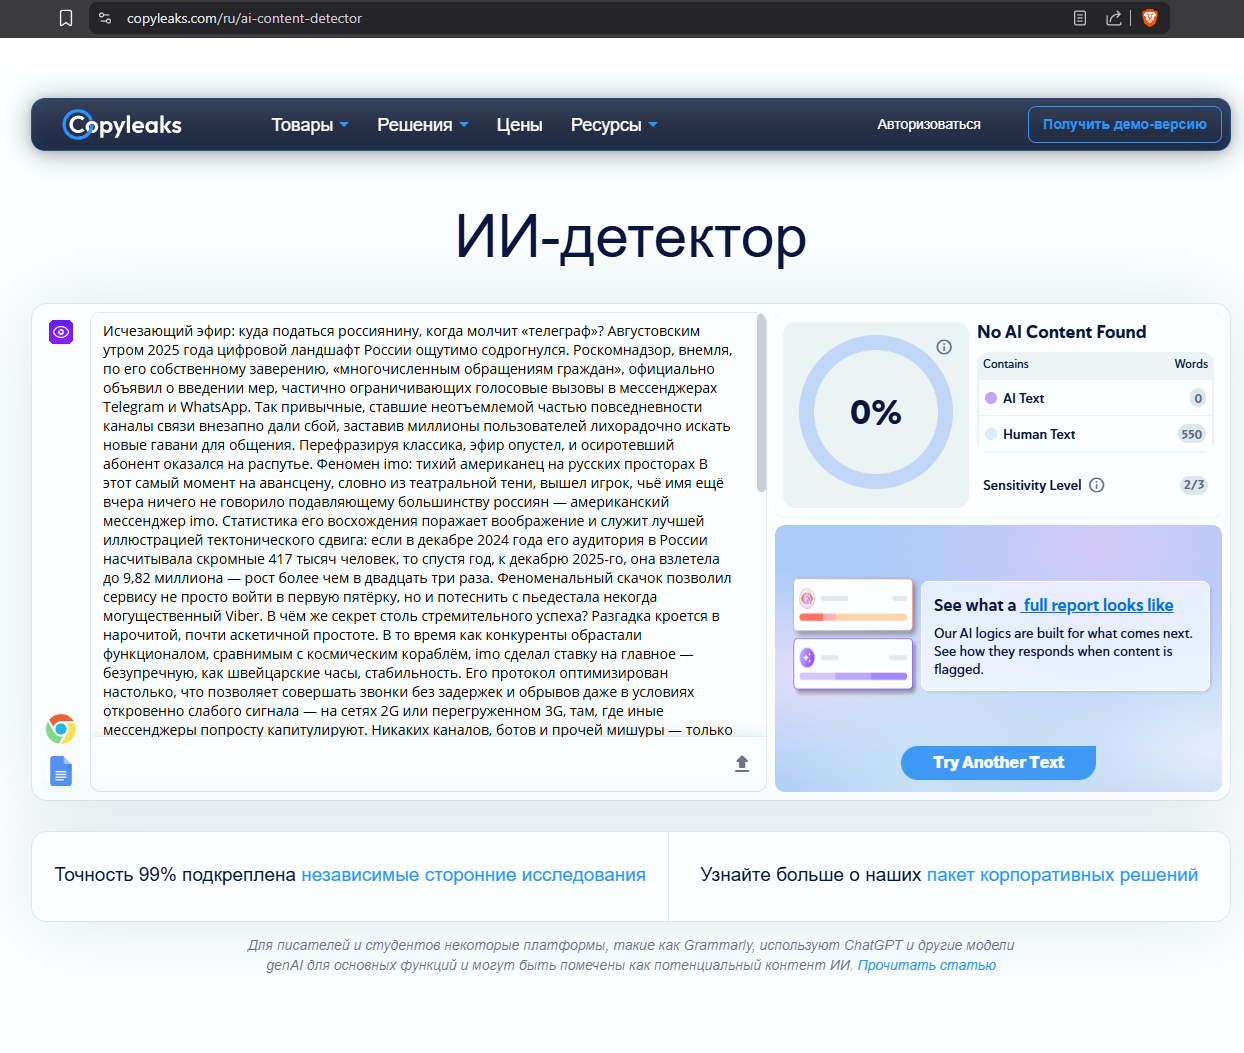Open пакет корпоративных решений link

1062,875
